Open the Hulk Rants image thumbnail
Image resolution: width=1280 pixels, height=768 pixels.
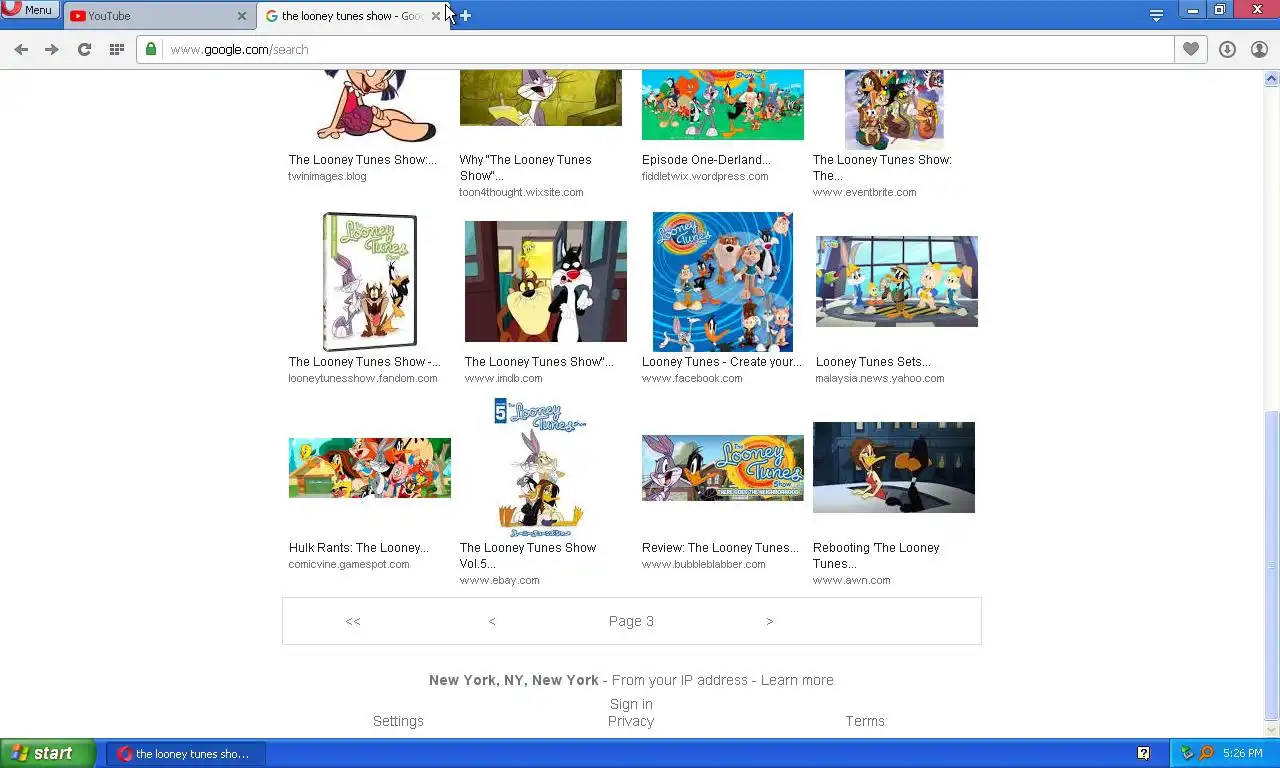[370, 467]
